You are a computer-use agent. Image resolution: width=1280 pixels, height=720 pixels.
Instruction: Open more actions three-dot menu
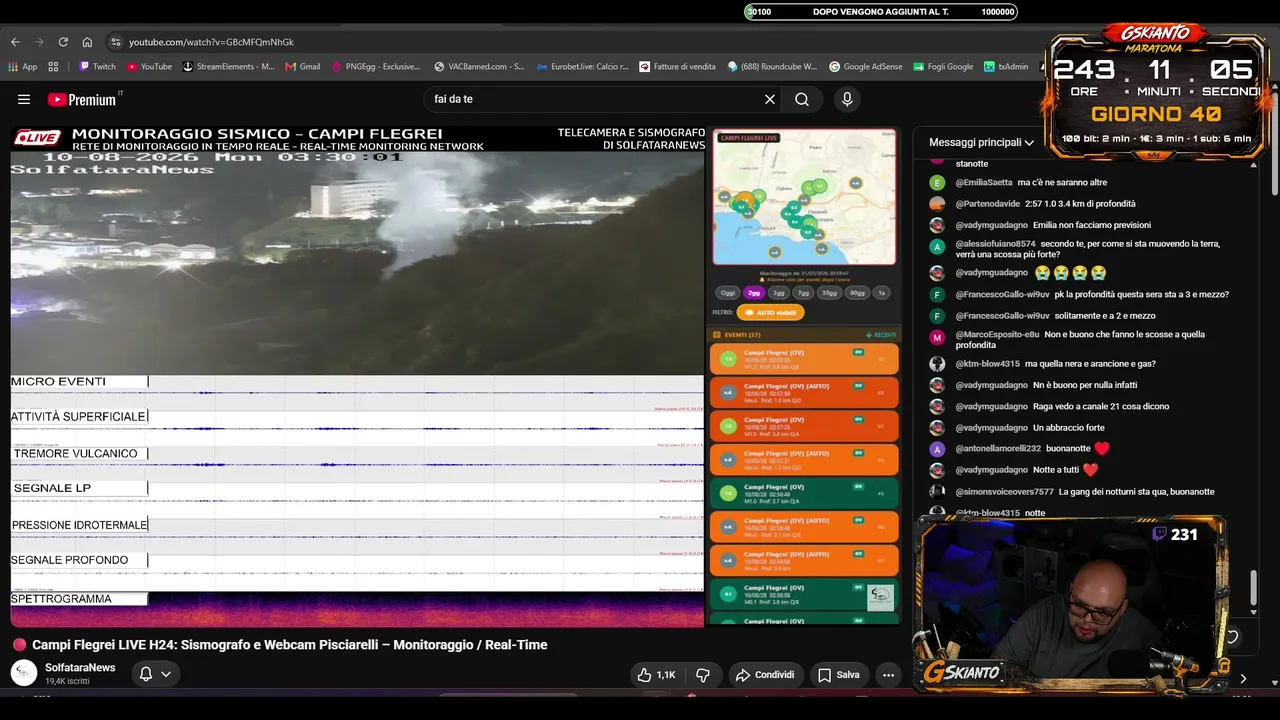[x=888, y=675]
